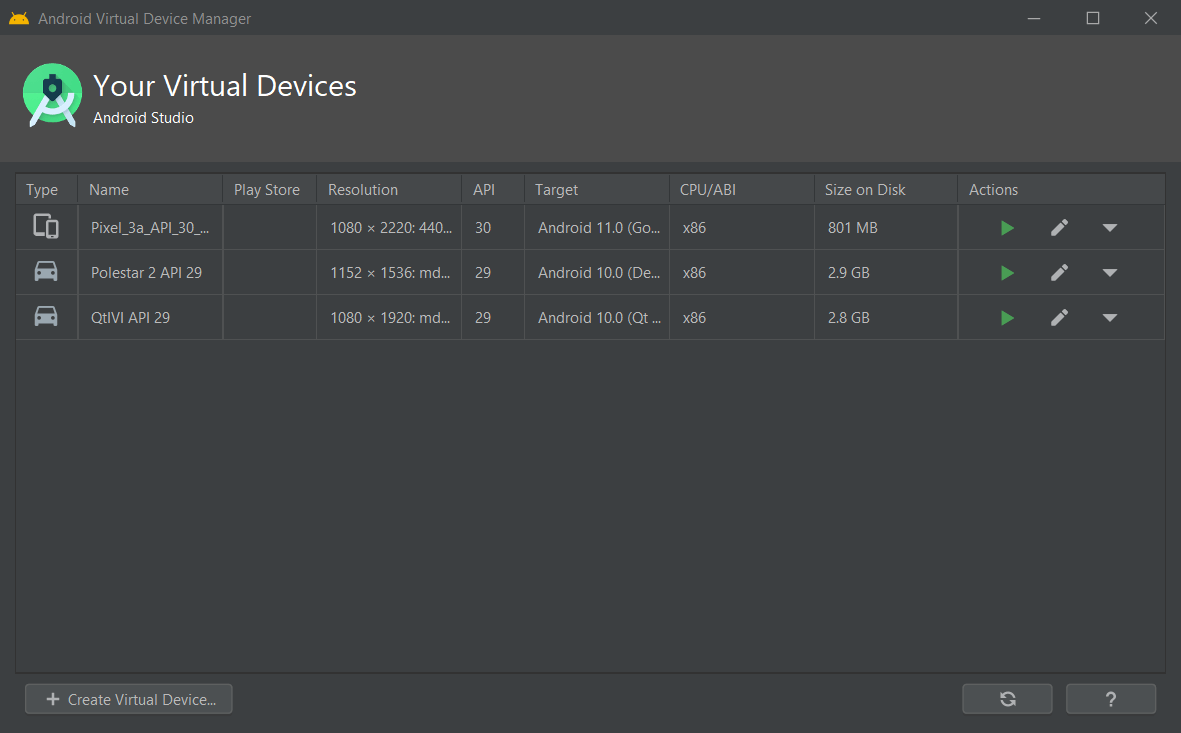Select the Android 11.0 target cell

coord(598,228)
